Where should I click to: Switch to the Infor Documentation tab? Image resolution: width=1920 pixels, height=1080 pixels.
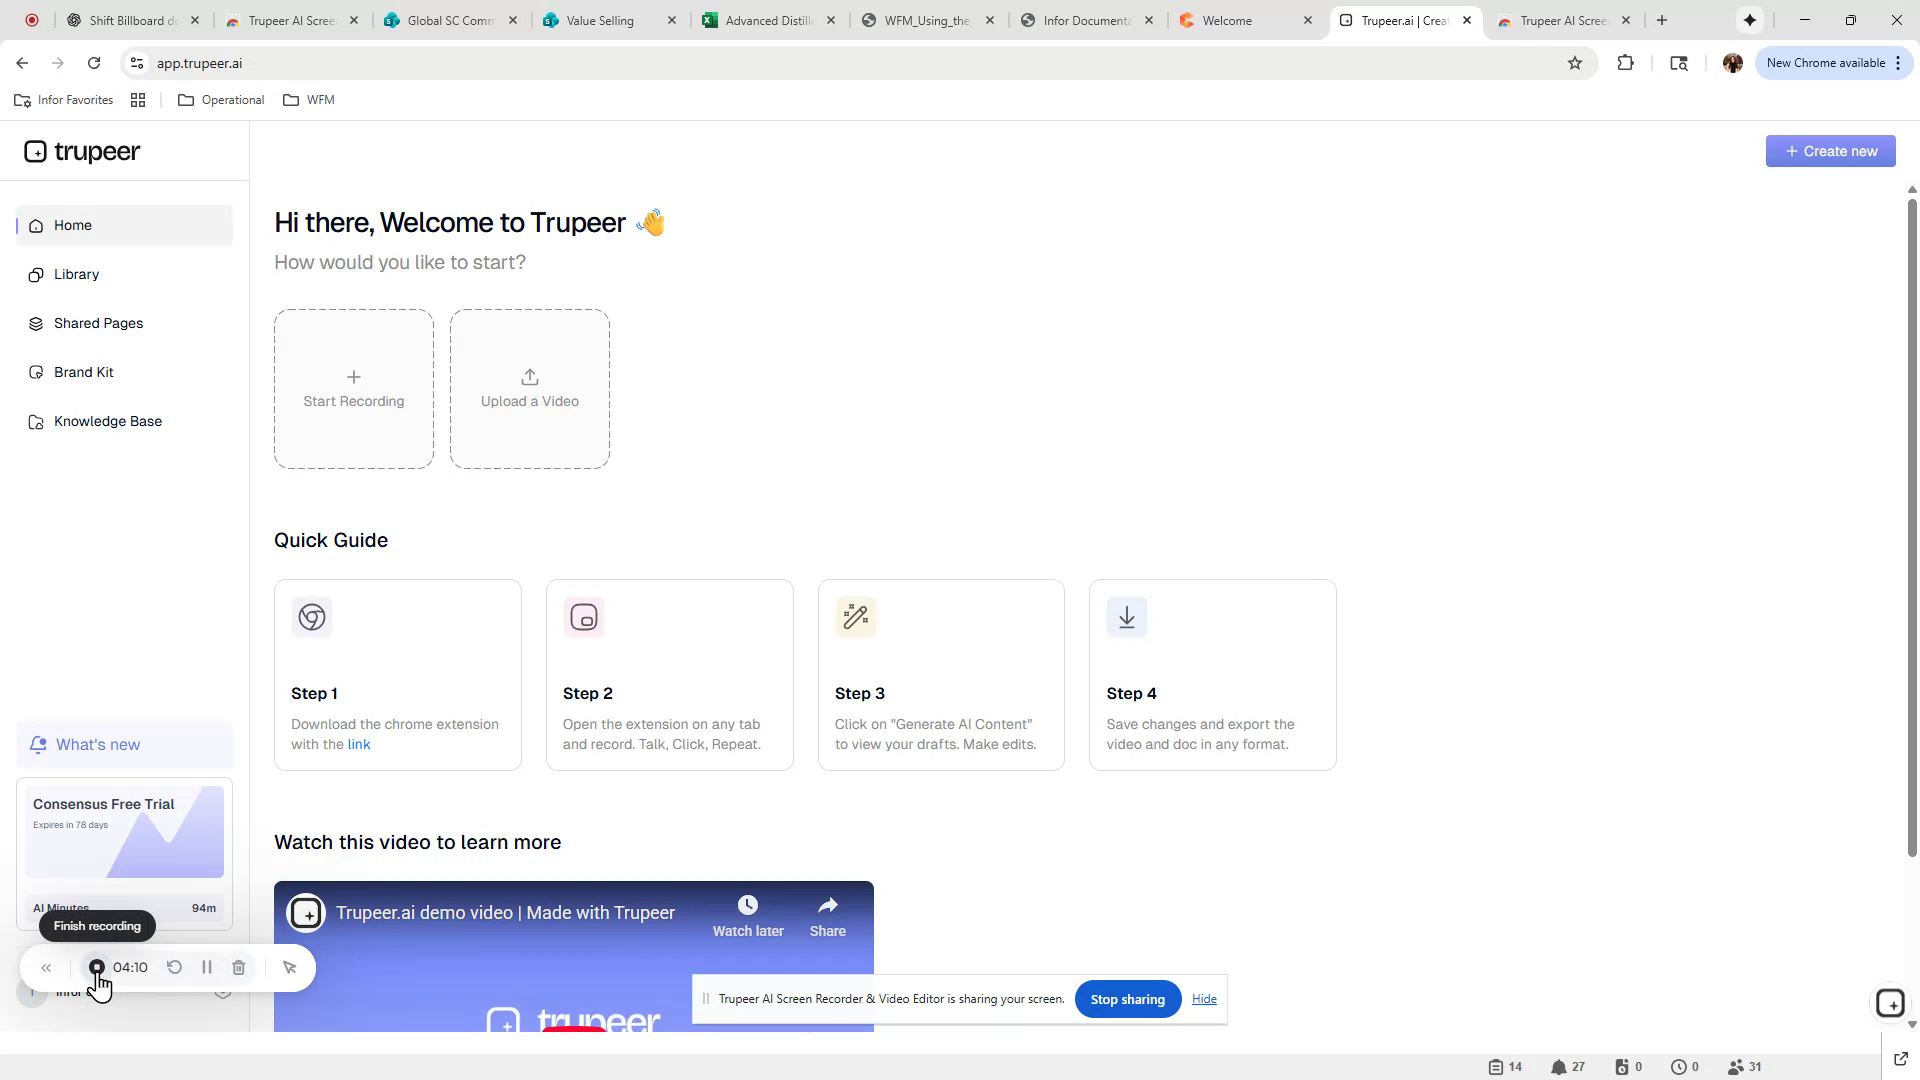tap(1085, 20)
